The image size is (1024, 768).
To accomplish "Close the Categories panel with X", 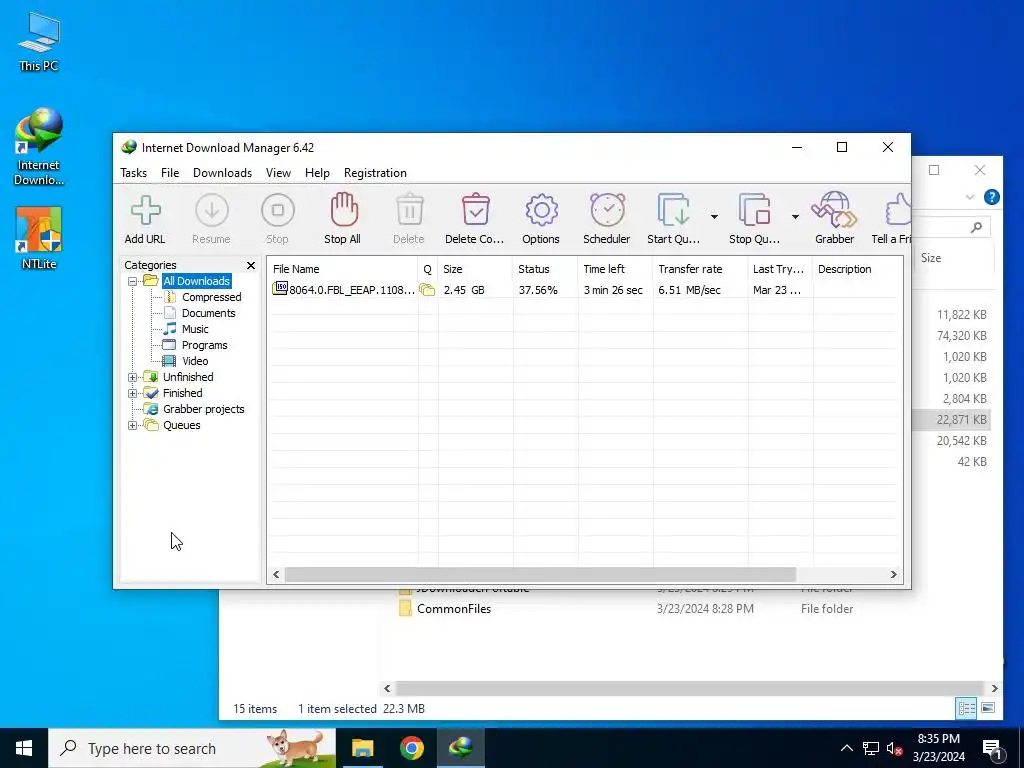I will 251,265.
